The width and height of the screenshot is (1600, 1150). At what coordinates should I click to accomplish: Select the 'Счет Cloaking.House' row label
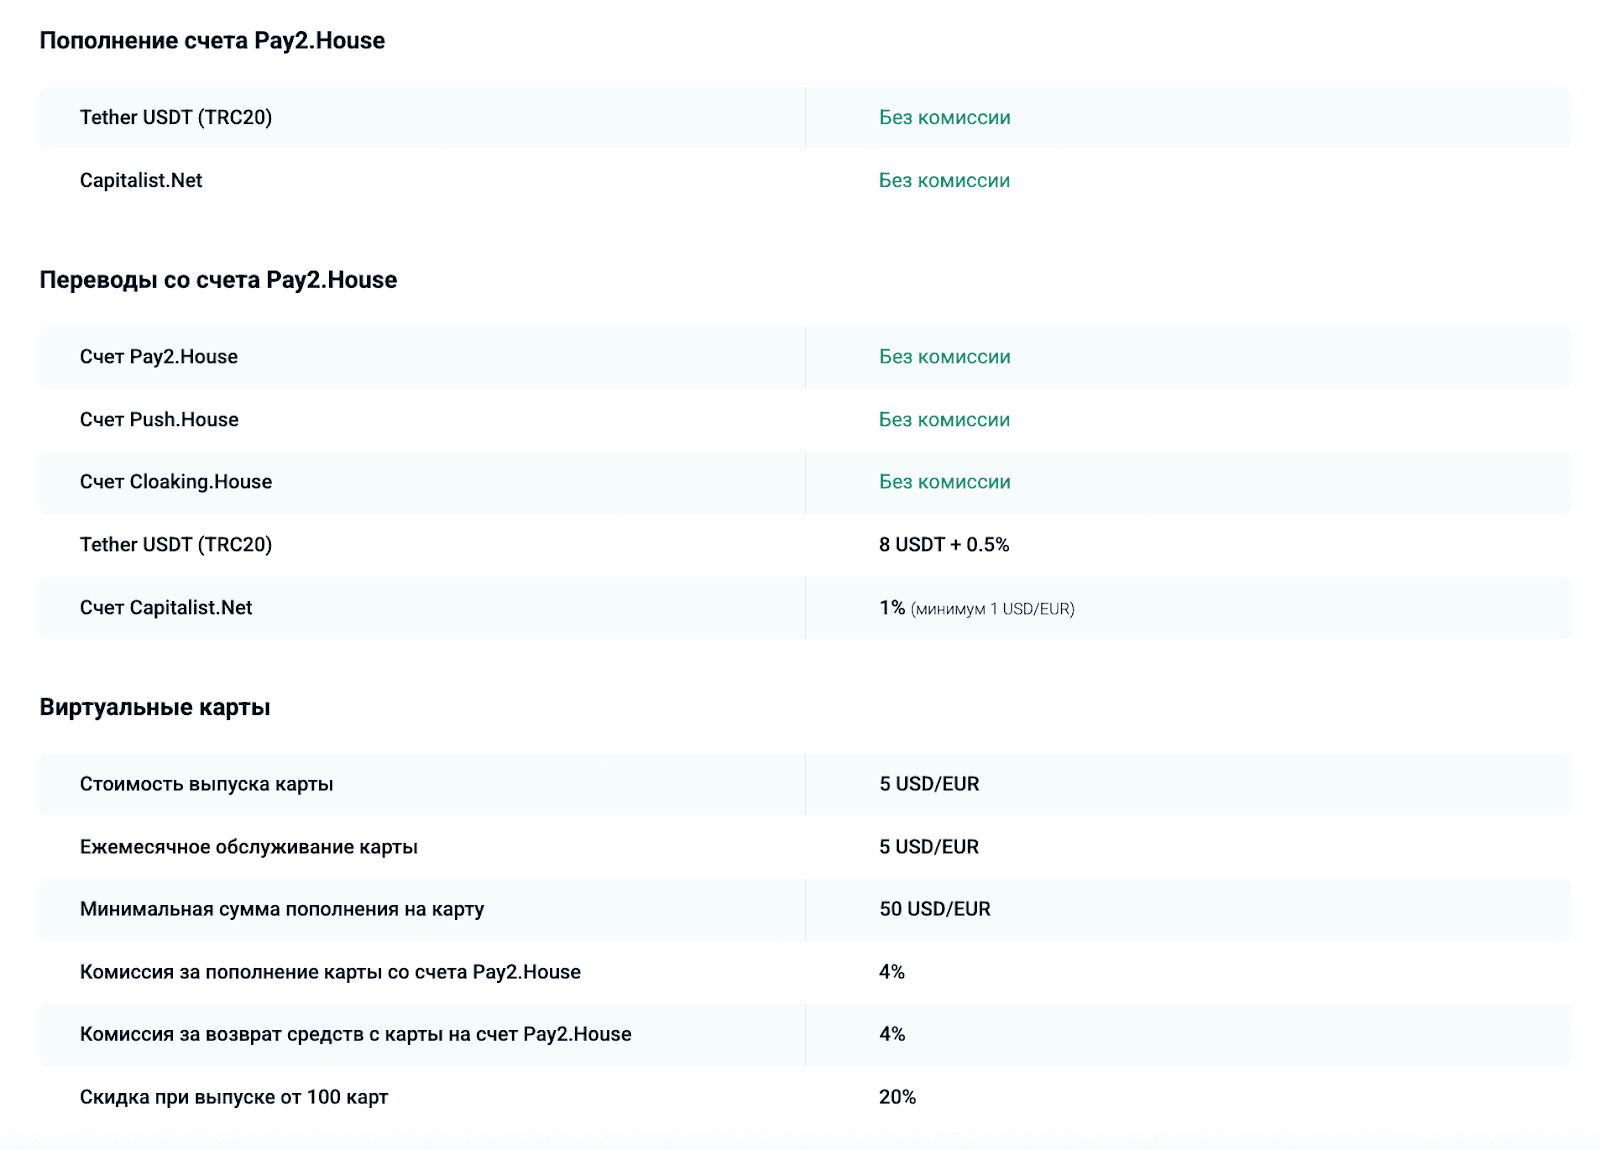click(176, 482)
